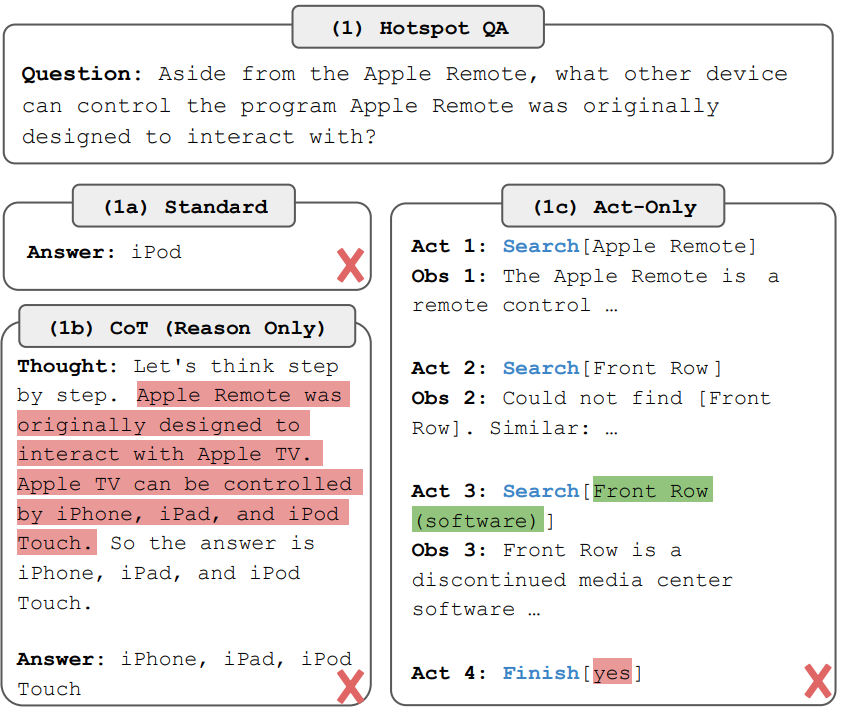Click the green highlighted "Front Row" text
The height and width of the screenshot is (711, 843).
click(x=651, y=491)
